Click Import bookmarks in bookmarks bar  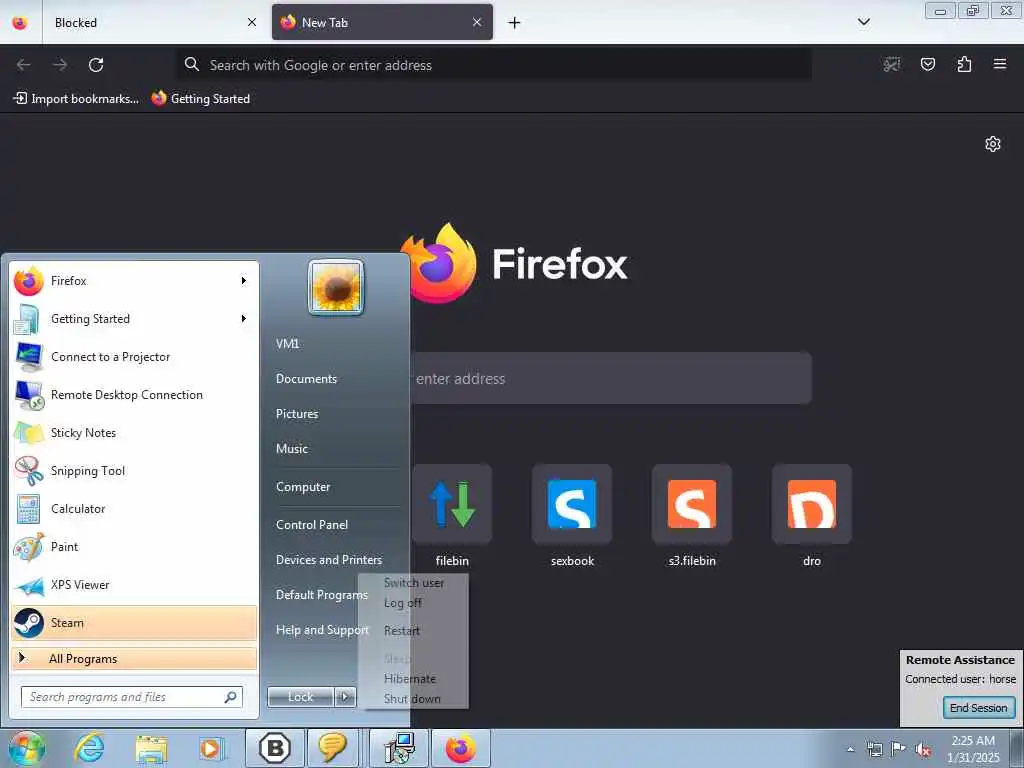click(x=76, y=99)
